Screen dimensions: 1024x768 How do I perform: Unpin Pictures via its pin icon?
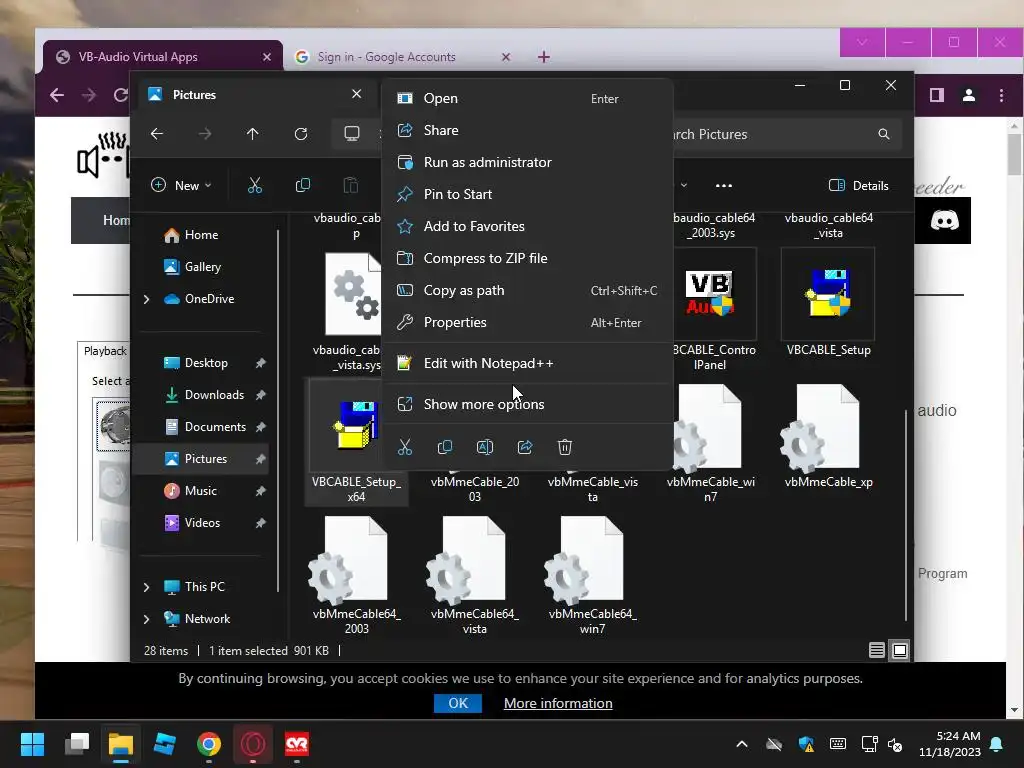pos(261,459)
